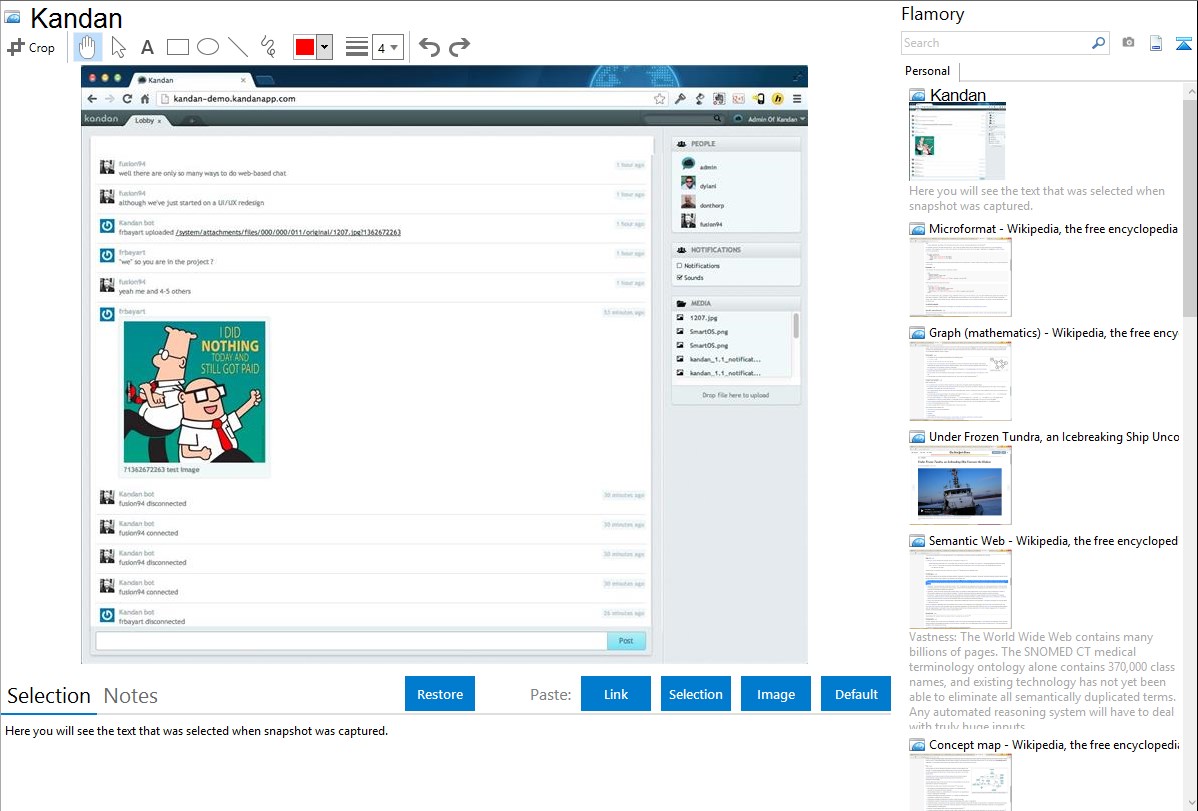Click the Lobby tab in the Kandan snapshot
The height and width of the screenshot is (811, 1198).
tap(147, 120)
